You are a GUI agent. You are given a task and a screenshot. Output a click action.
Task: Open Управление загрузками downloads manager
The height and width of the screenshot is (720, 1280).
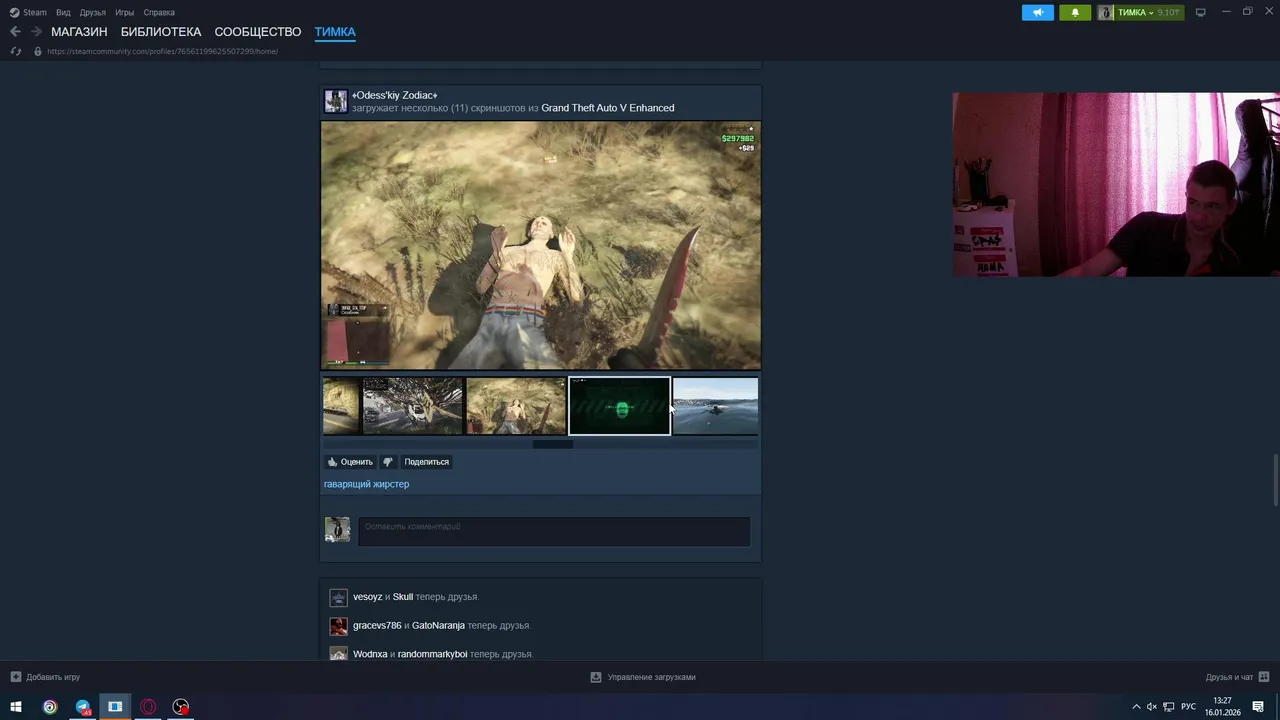coord(643,677)
